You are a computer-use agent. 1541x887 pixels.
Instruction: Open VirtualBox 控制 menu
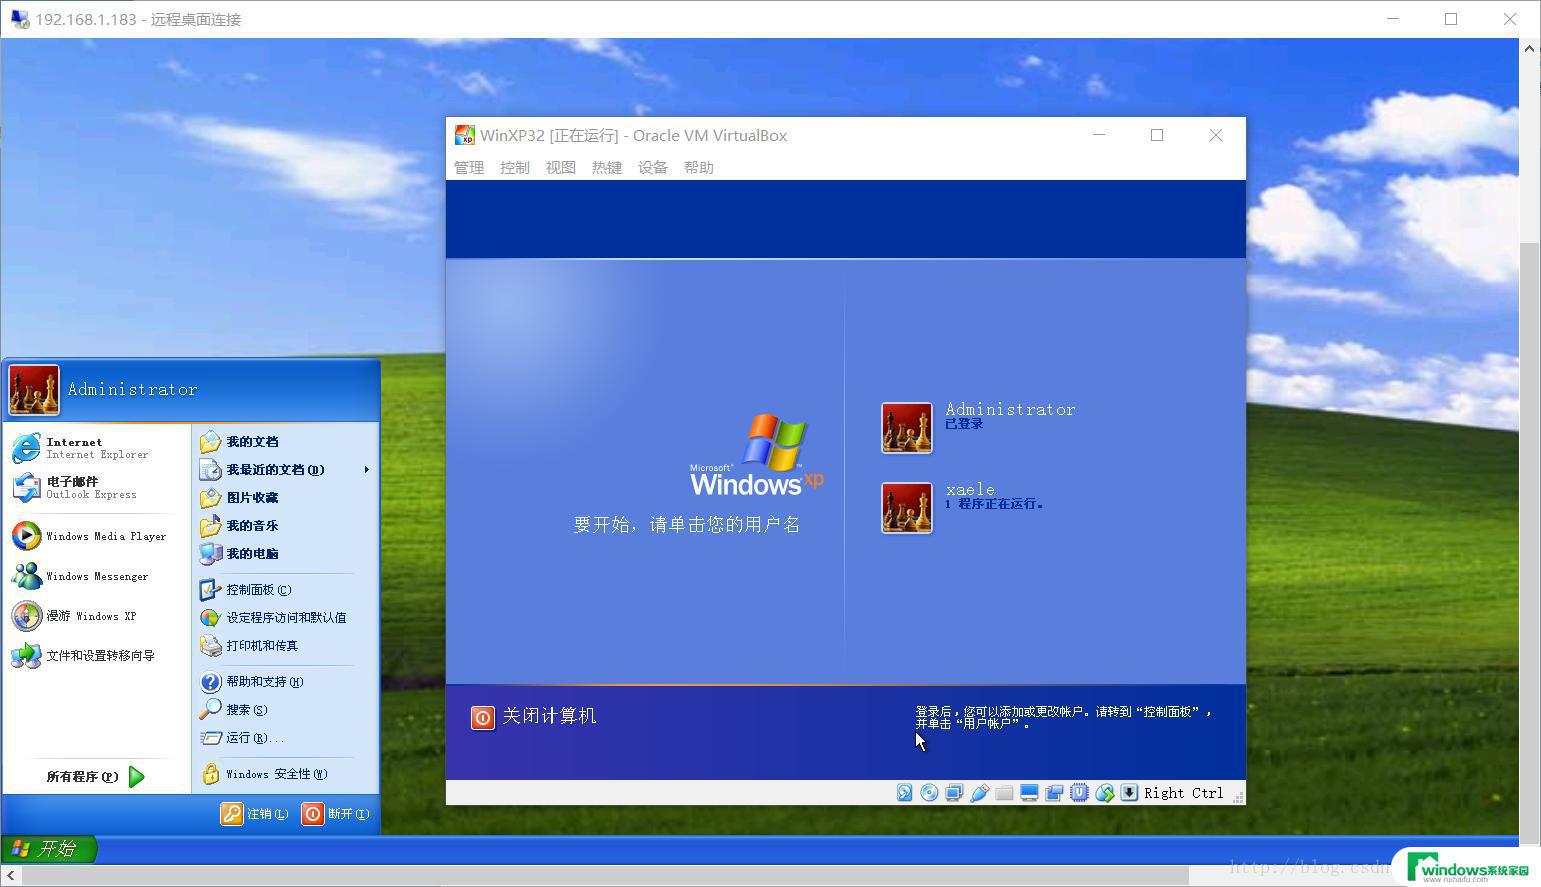click(x=515, y=168)
